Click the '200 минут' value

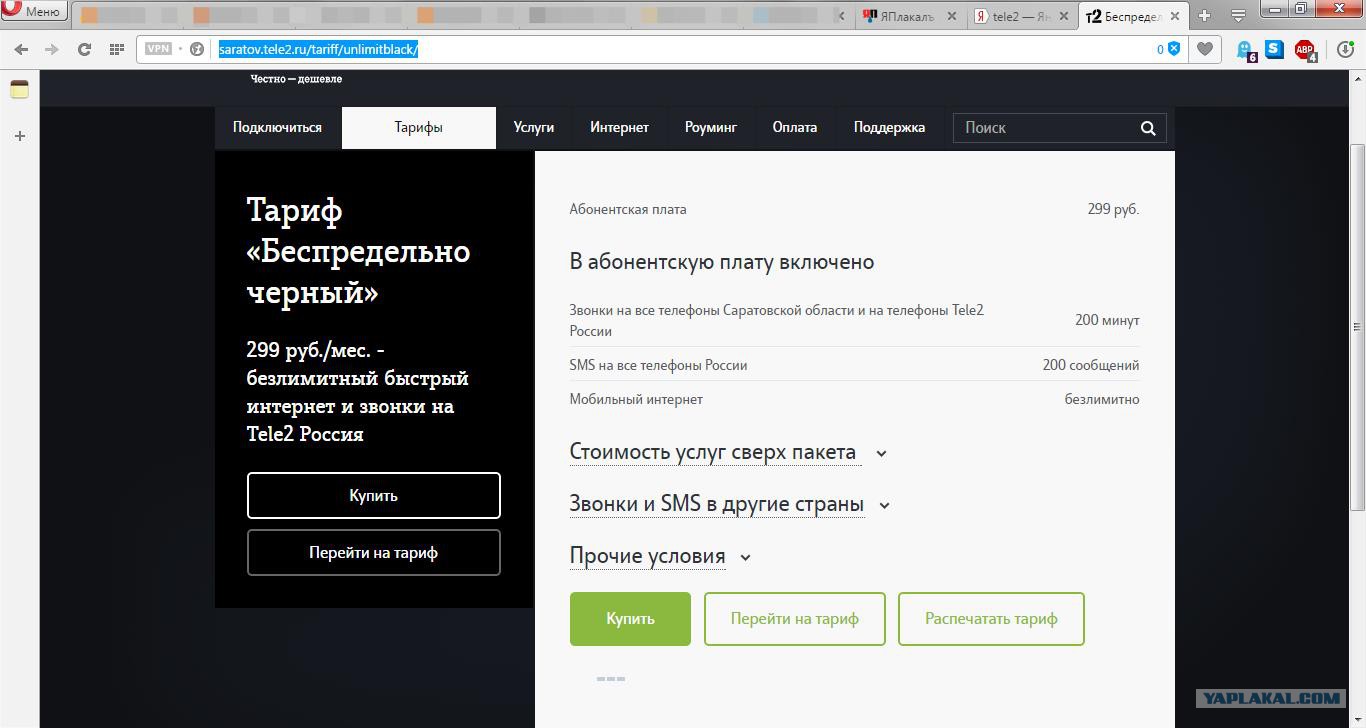[x=1107, y=320]
